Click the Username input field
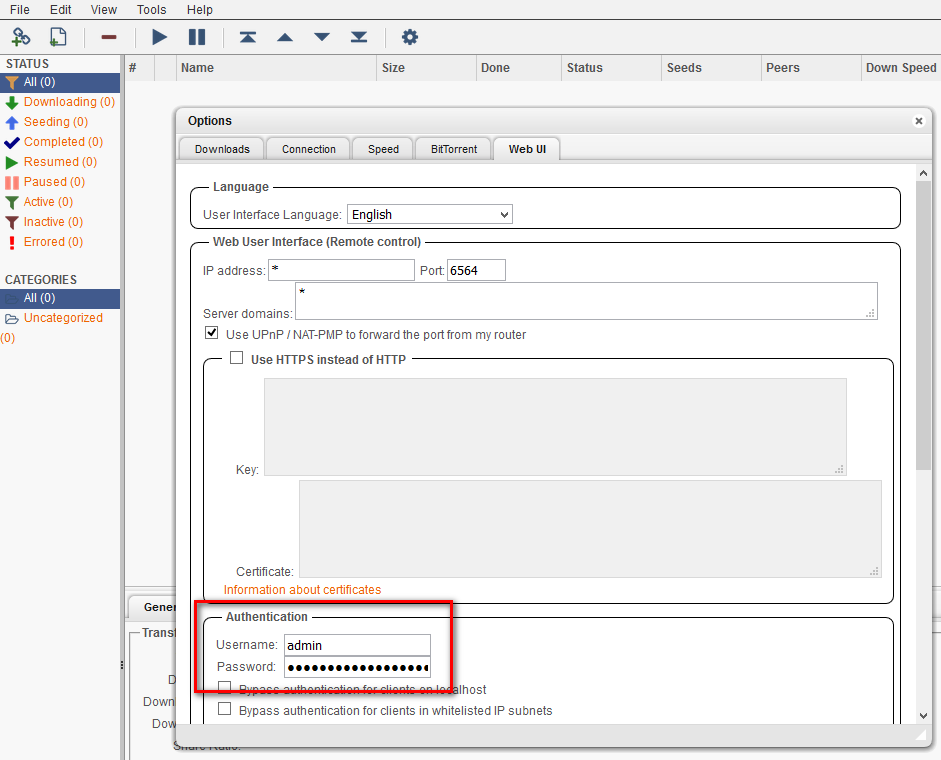 pyautogui.click(x=357, y=645)
